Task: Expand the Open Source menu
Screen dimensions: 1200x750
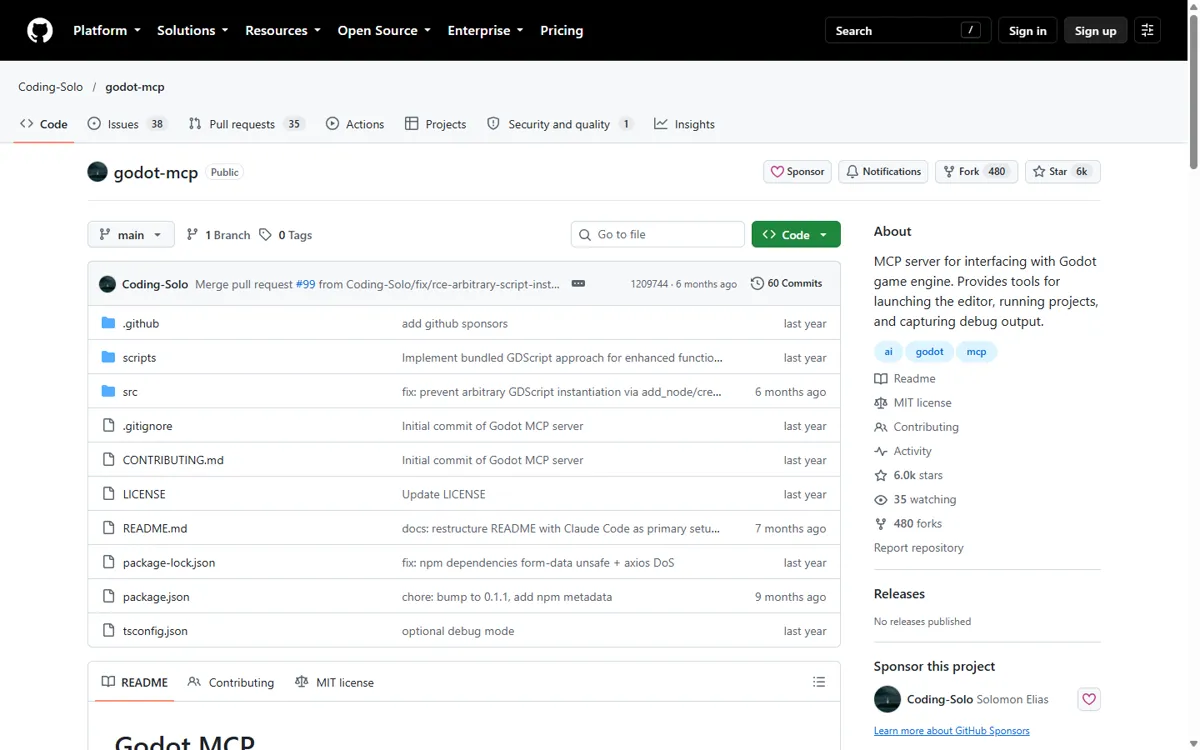Action: 384,31
